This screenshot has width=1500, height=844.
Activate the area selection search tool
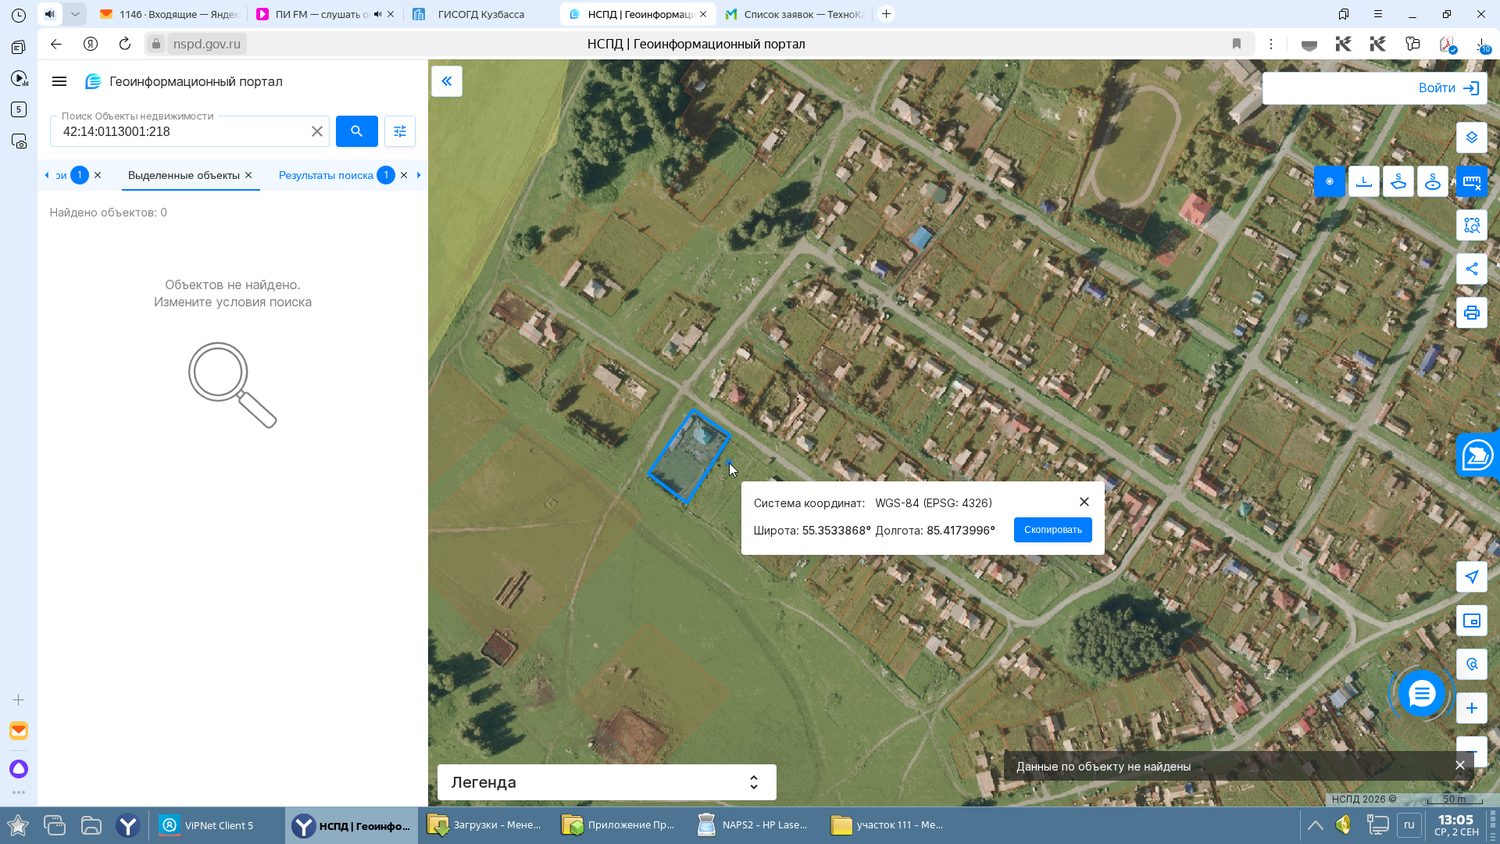click(x=1471, y=225)
